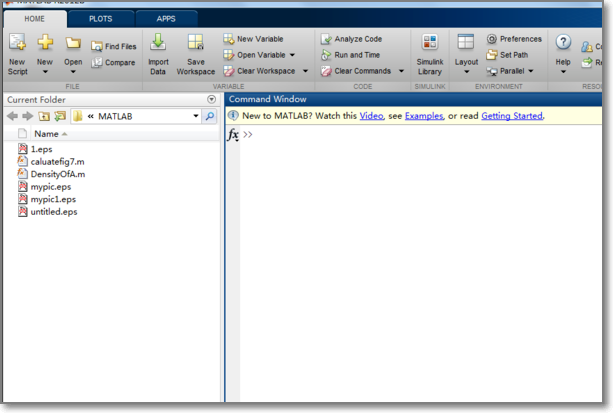Click the Import Data icon
Screen dimensions: 613x413
pos(158,42)
